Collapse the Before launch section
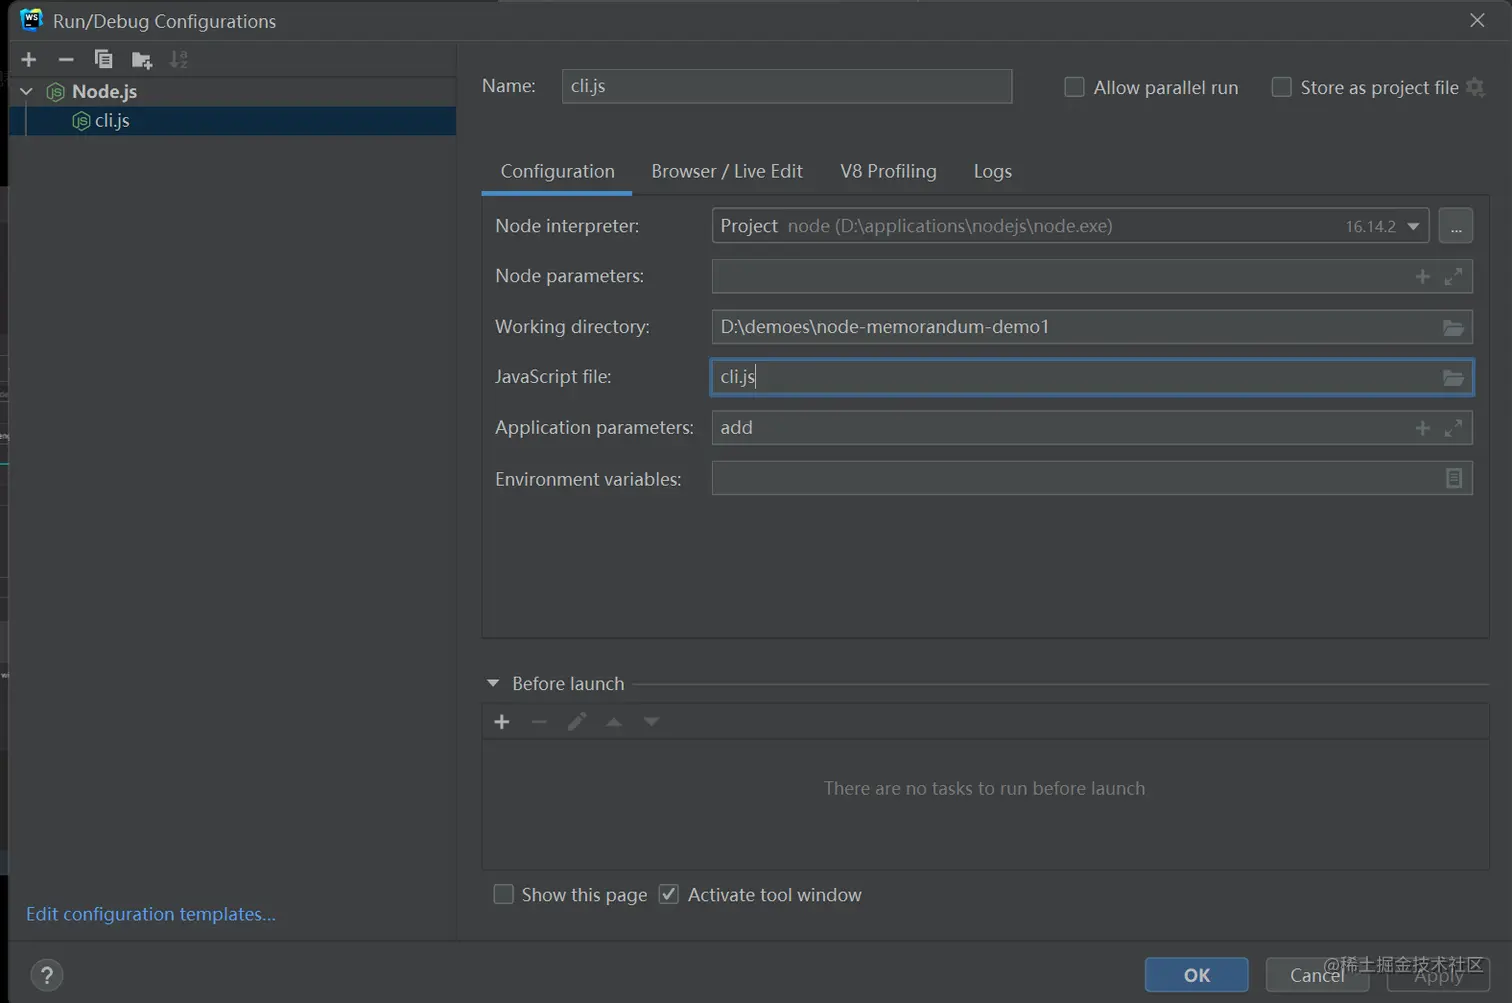Image resolution: width=1512 pixels, height=1003 pixels. (x=493, y=683)
